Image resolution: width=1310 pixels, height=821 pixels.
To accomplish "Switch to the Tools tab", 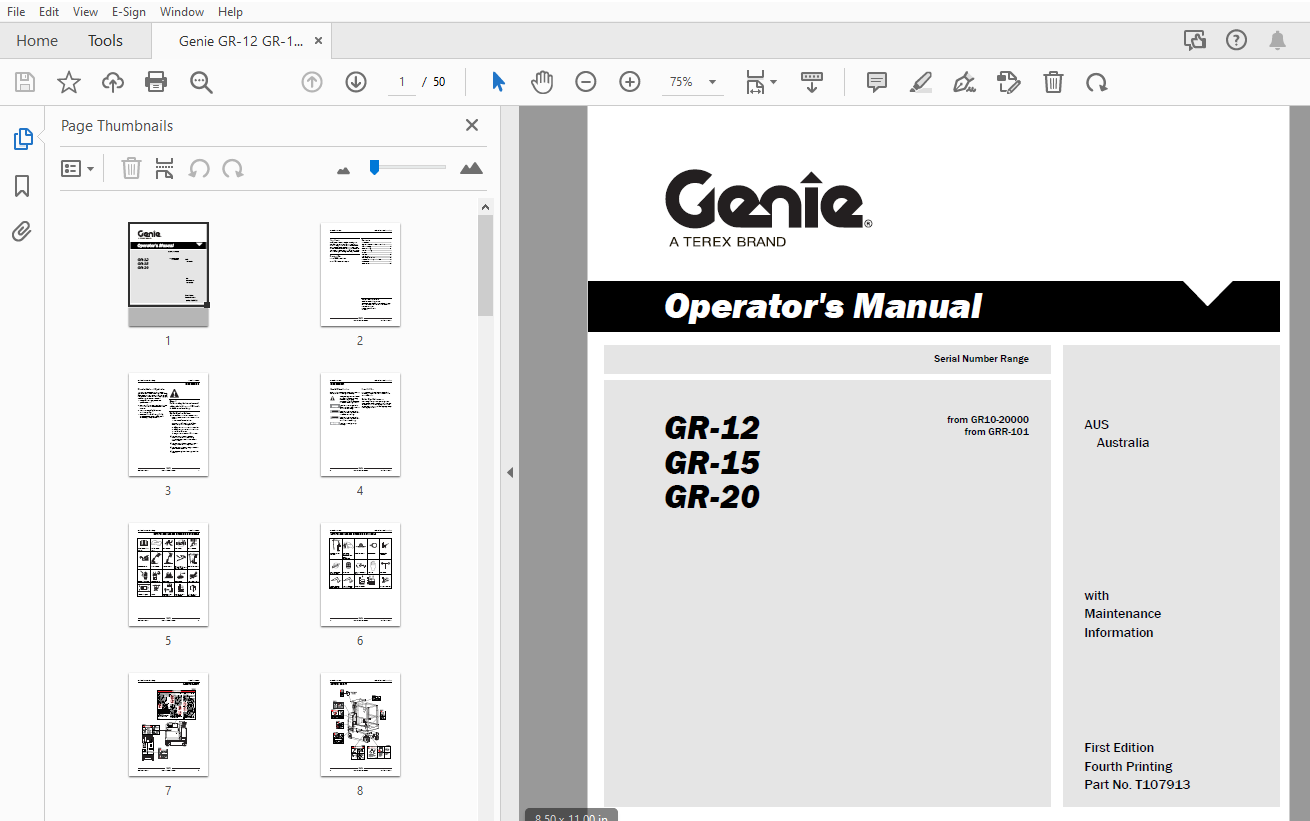I will click(105, 41).
